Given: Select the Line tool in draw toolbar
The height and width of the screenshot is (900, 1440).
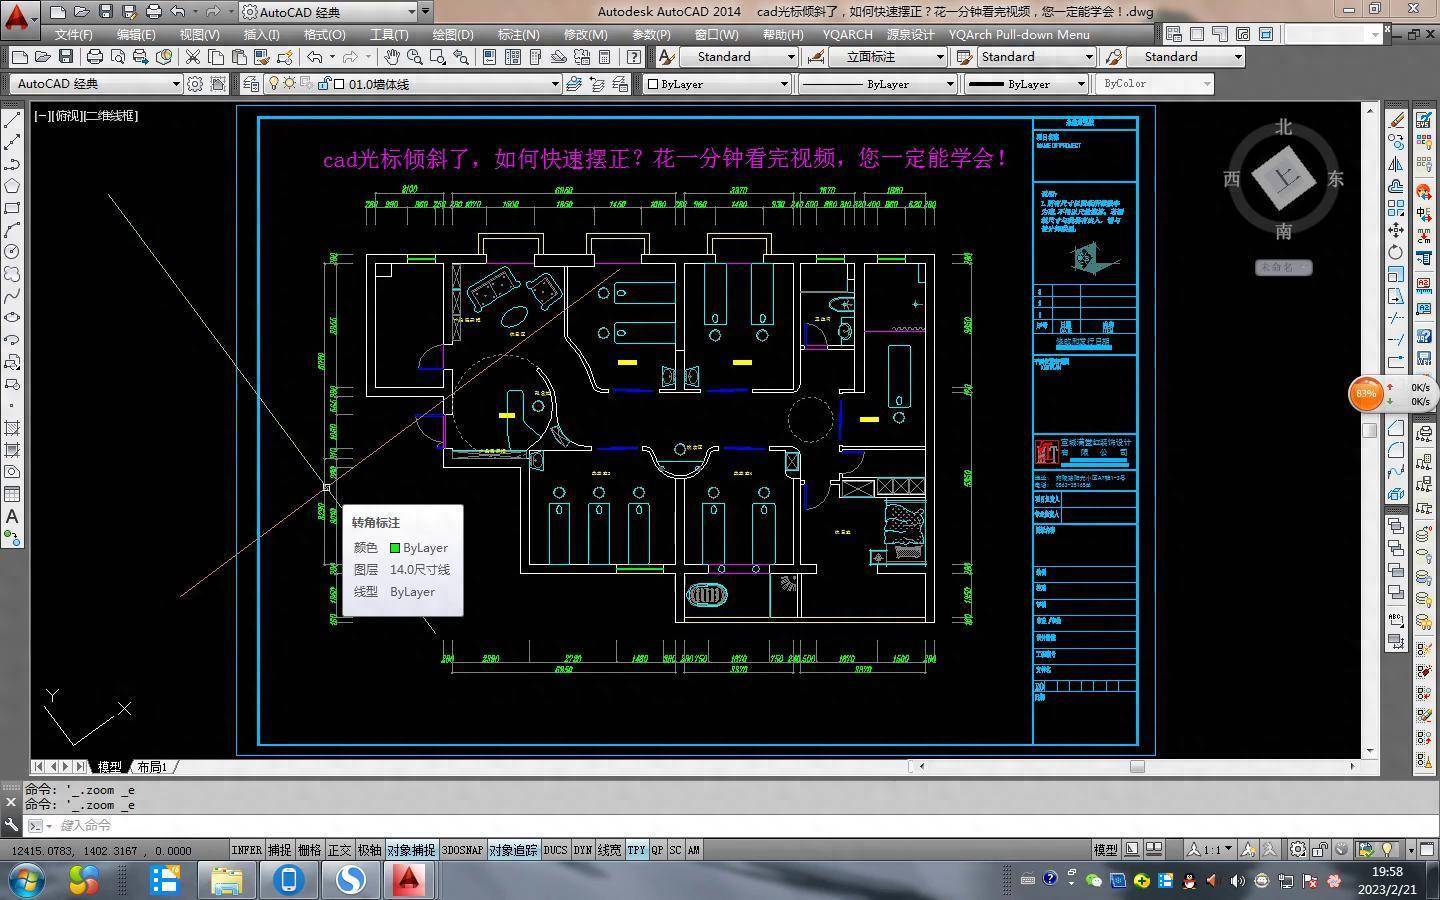Looking at the screenshot, I should click(12, 120).
